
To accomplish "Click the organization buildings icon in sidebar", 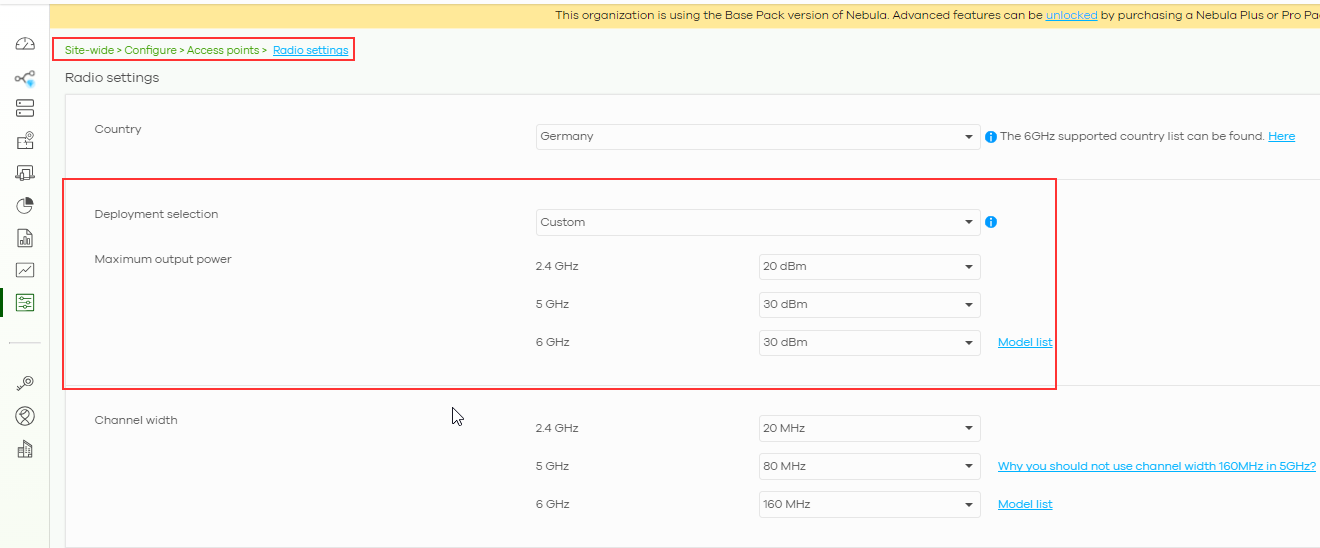I will 25,449.
